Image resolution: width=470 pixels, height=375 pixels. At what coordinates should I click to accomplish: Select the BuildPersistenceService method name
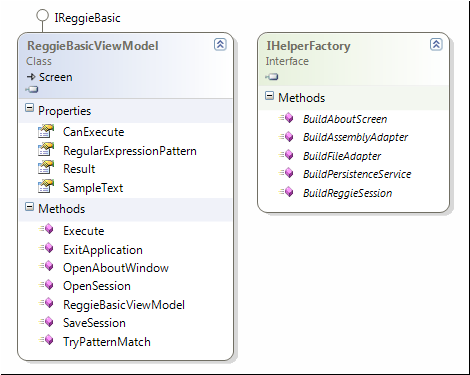357,174
